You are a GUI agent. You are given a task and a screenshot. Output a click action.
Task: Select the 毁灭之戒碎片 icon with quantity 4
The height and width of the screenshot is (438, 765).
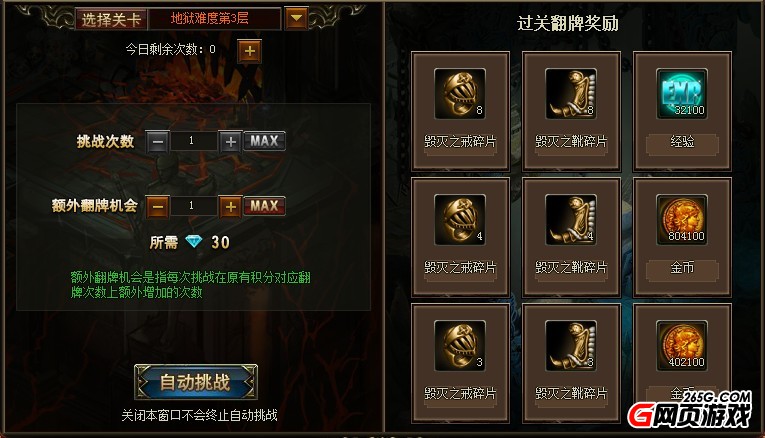pyautogui.click(x=460, y=219)
